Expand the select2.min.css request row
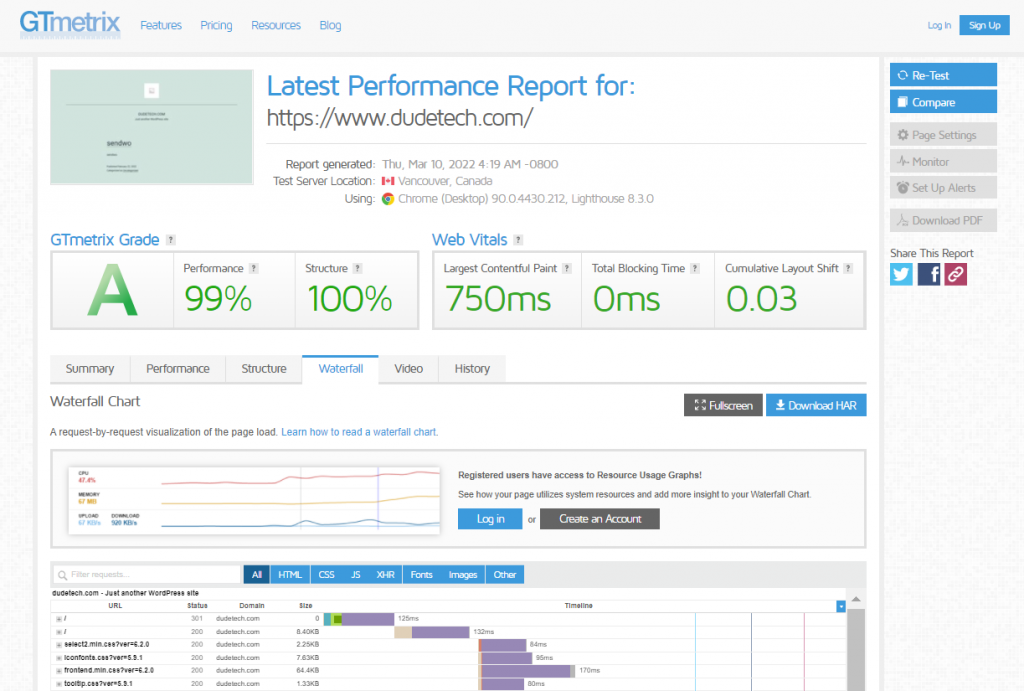Viewport: 1024px width, 691px height. 59,644
